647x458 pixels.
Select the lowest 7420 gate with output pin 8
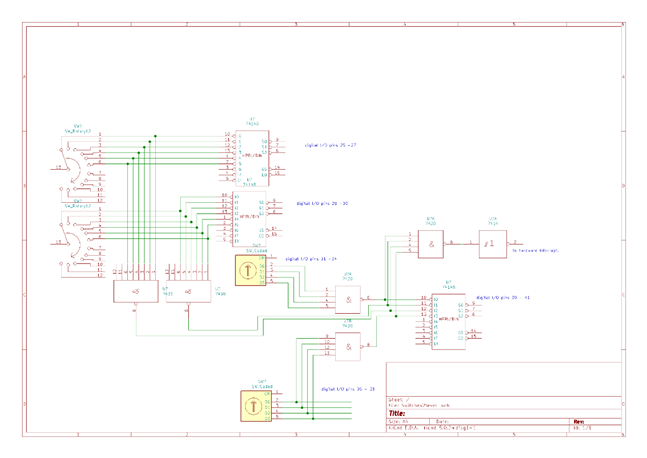click(347, 347)
